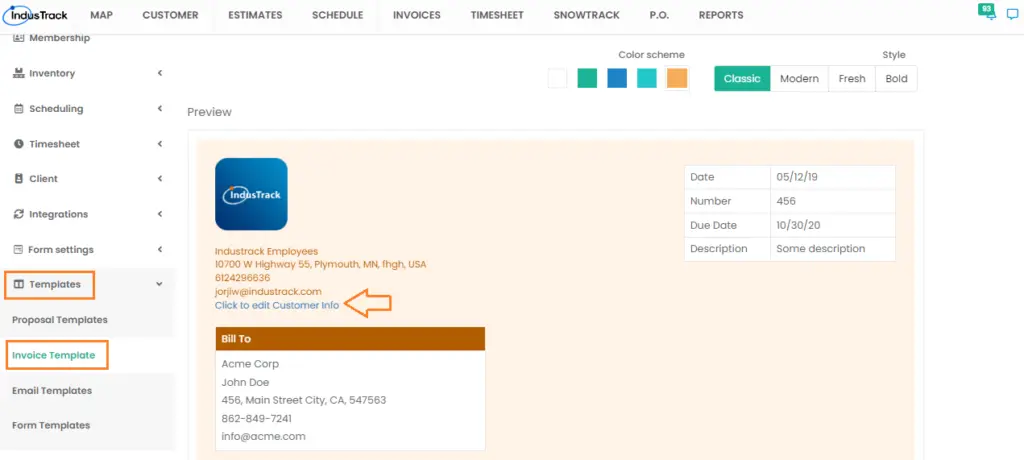Screen dimensions: 1024x460
Task: Open the ESTIMATES menu
Action: click(255, 15)
